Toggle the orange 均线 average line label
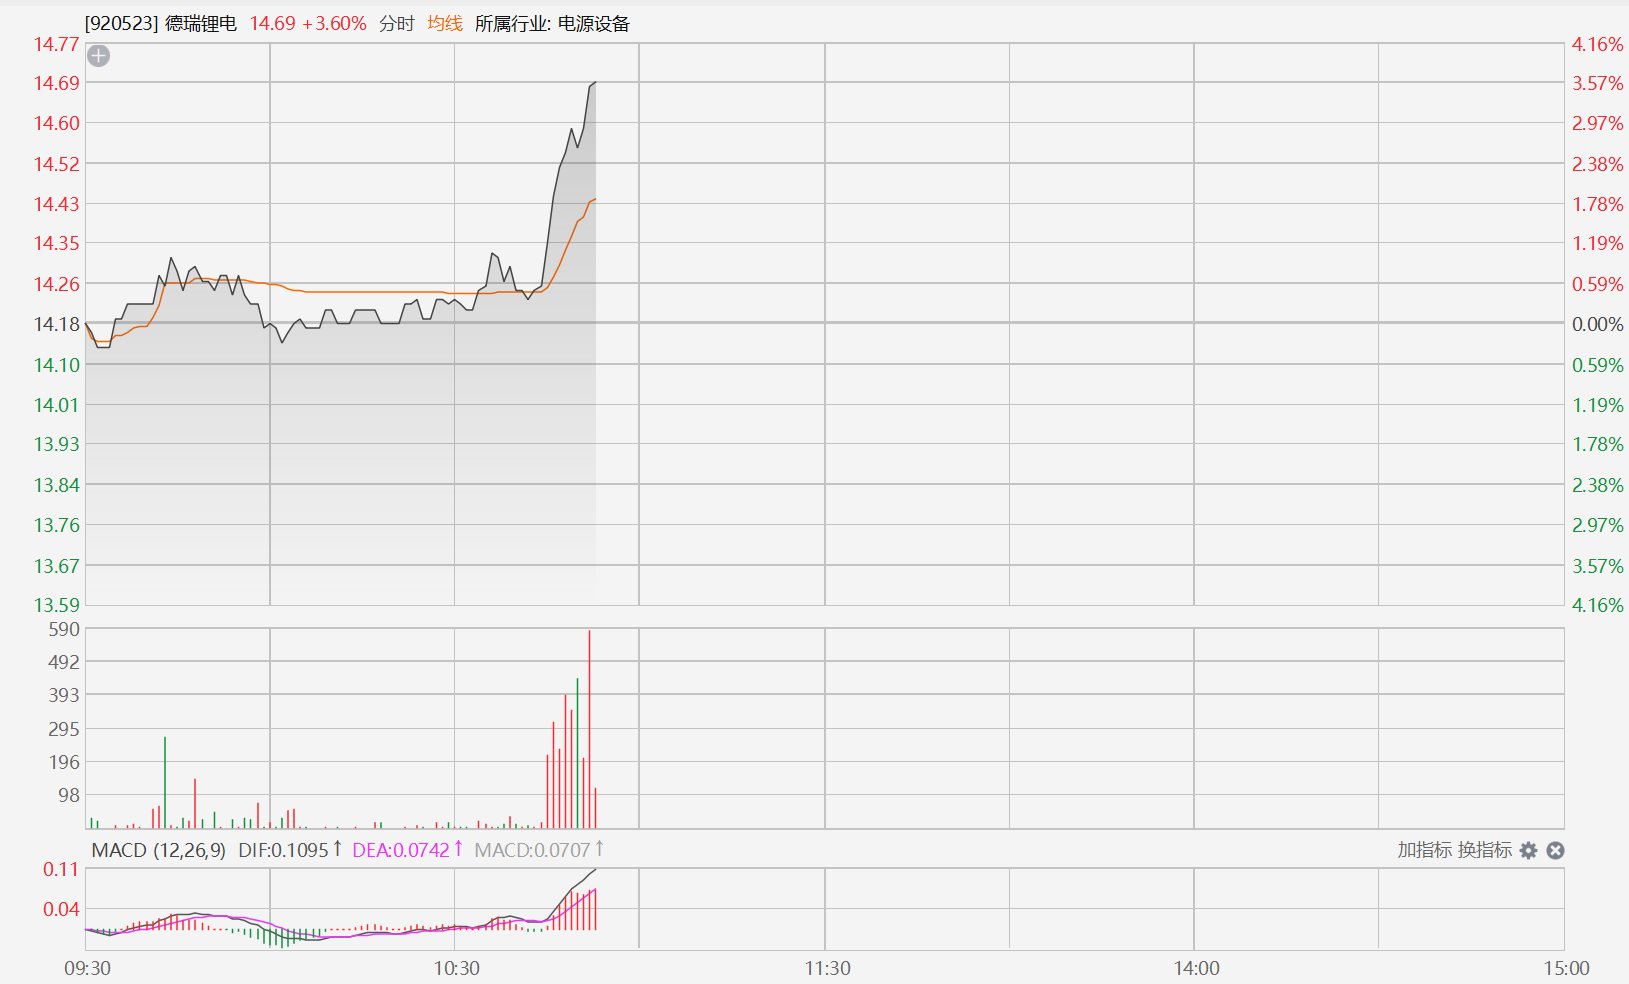 point(445,23)
